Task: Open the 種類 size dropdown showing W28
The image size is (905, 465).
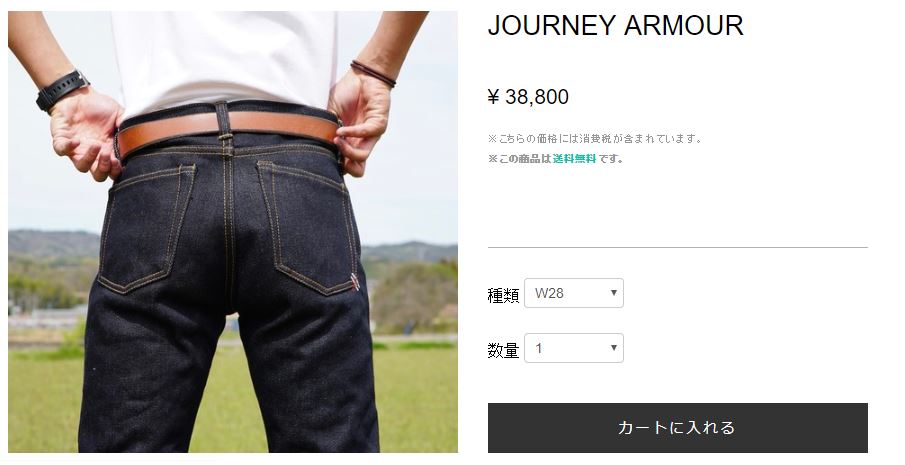Action: pos(574,293)
